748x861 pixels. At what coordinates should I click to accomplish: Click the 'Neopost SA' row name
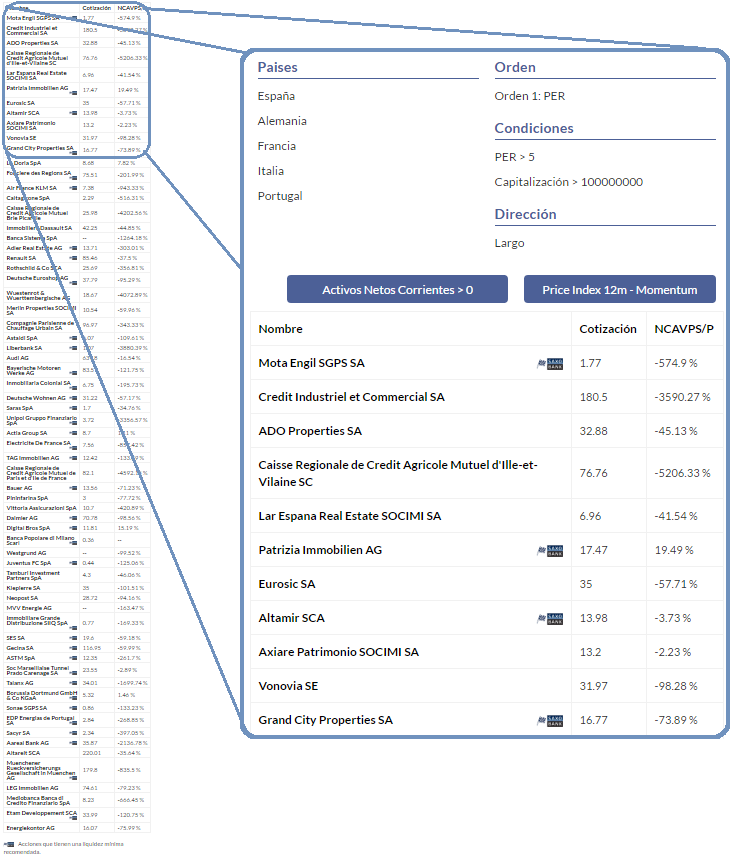pyautogui.click(x=22, y=598)
